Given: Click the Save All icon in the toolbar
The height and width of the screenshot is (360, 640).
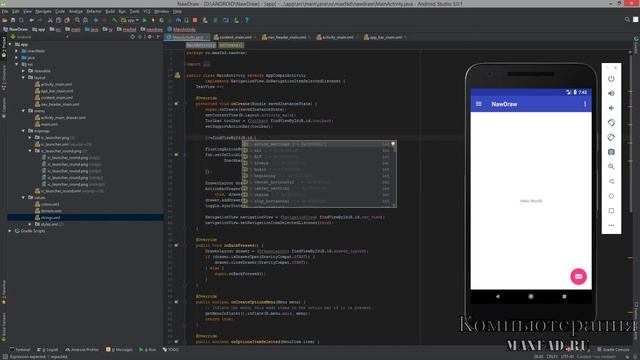Looking at the screenshot, I should point(13,20).
